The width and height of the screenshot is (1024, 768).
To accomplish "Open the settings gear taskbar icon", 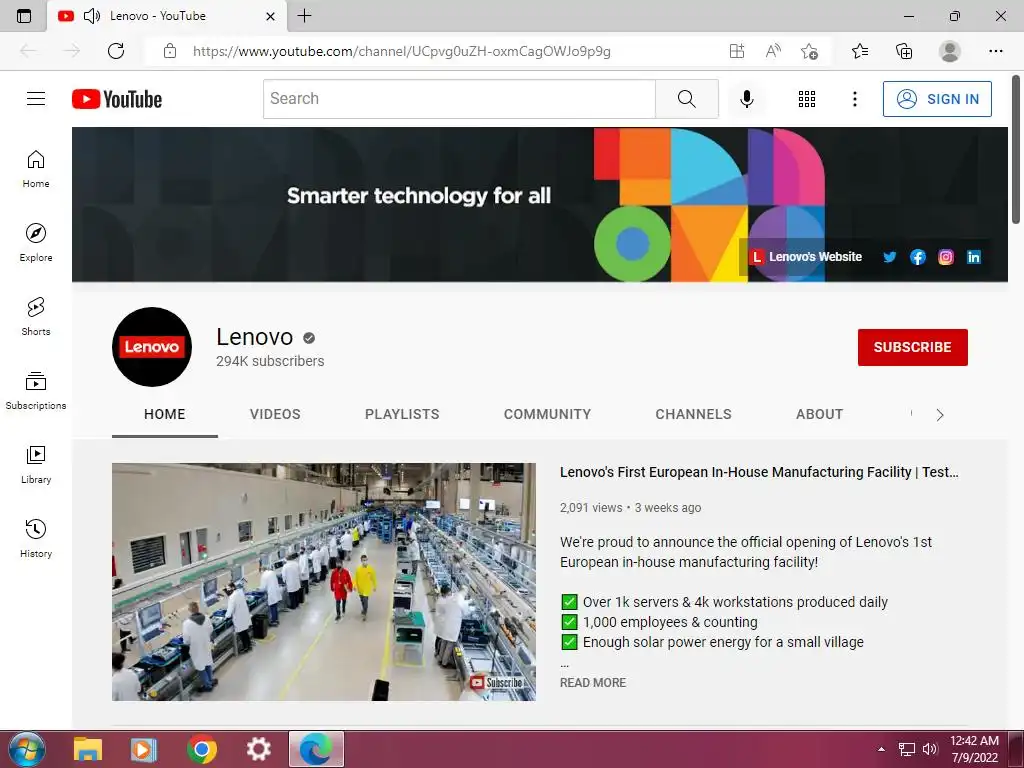I will coord(259,749).
